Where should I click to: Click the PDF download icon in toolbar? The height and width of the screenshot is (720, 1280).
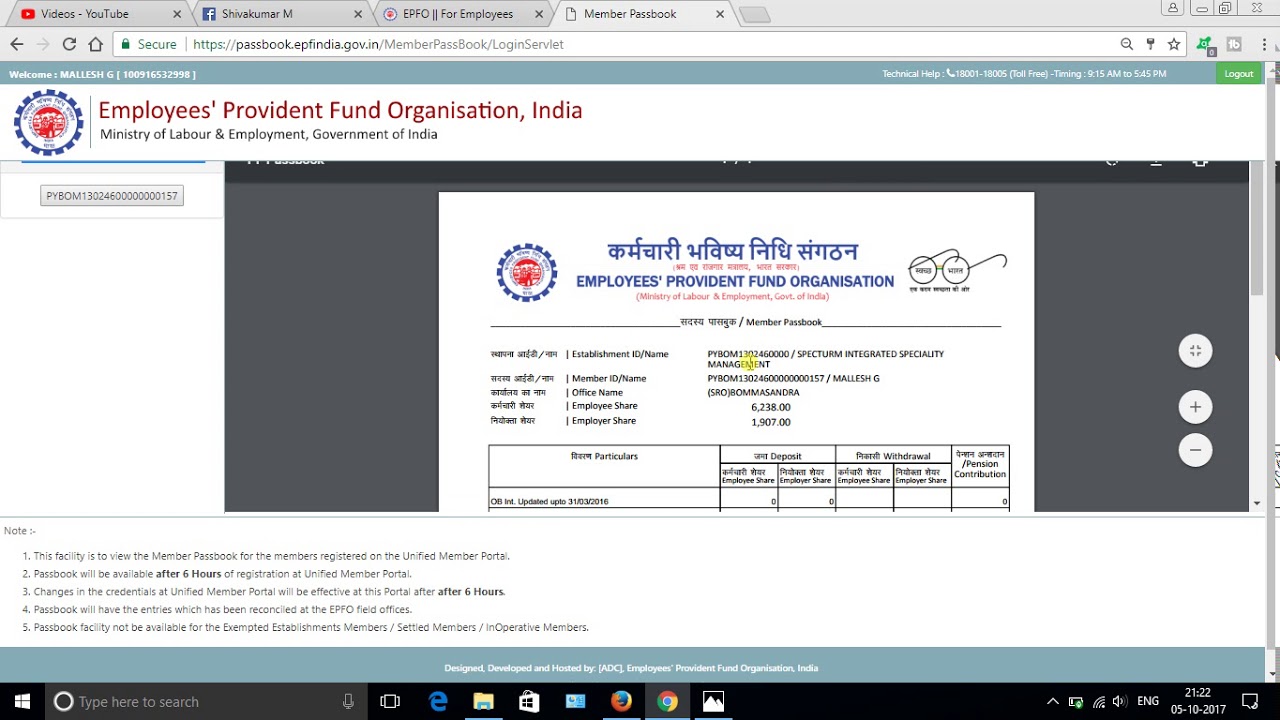[x=1156, y=162]
